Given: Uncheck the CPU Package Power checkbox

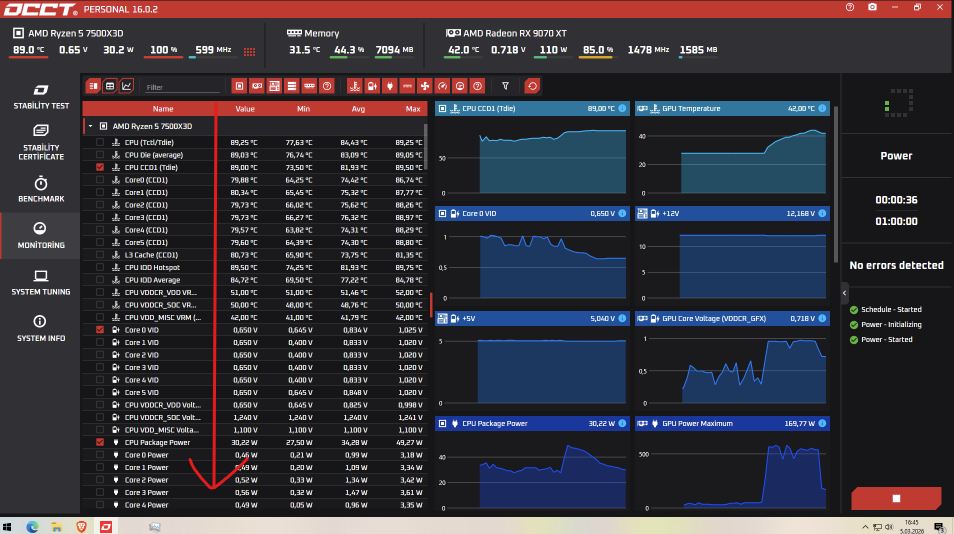Looking at the screenshot, I should point(100,442).
